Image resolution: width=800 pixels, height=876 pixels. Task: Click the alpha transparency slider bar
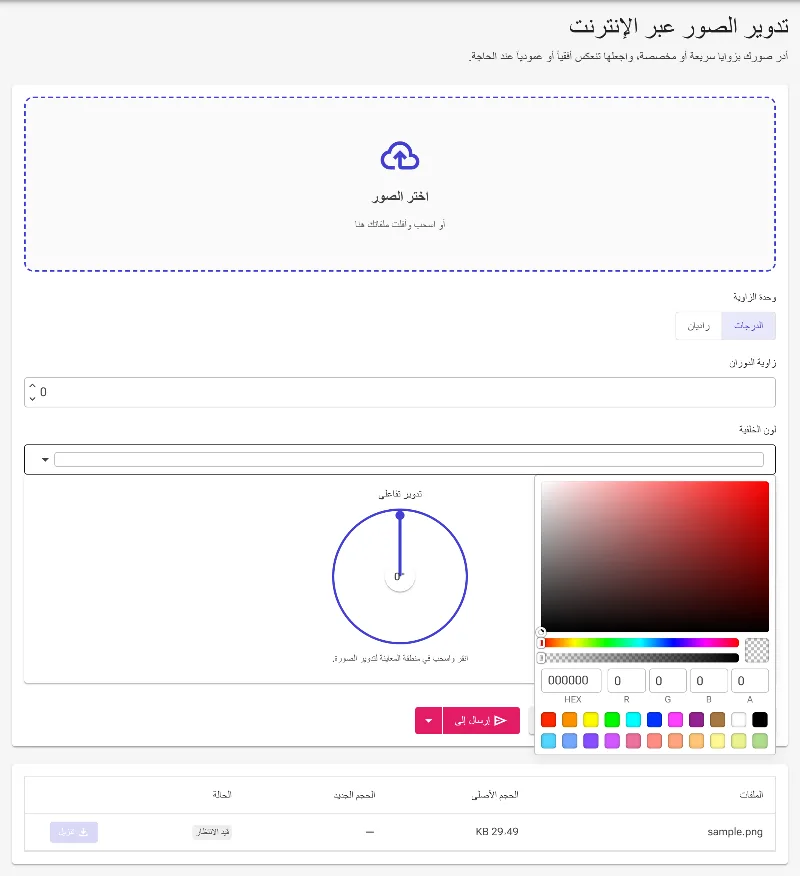coord(640,658)
